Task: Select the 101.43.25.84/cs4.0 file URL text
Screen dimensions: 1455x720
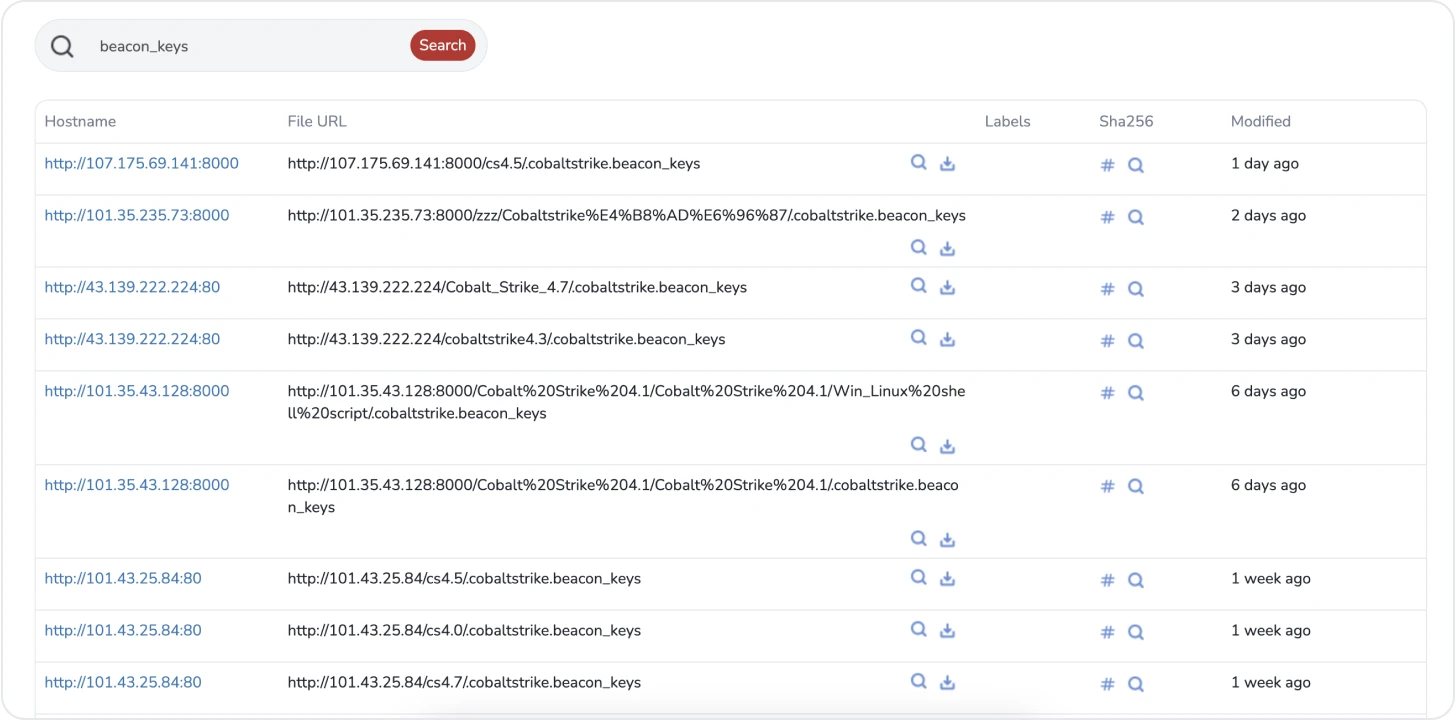Action: pos(464,630)
